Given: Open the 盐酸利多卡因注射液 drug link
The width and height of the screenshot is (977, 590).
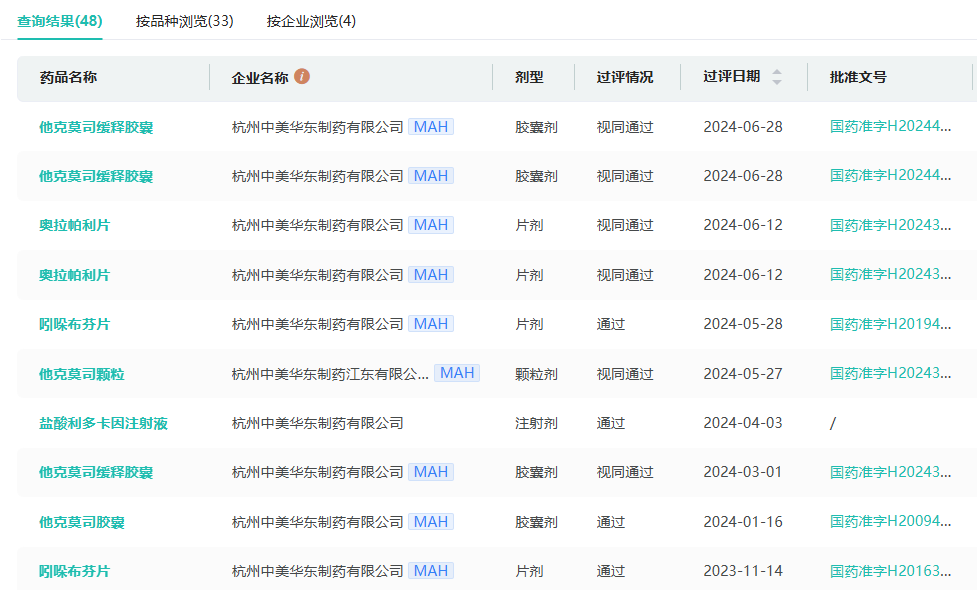Looking at the screenshot, I should [103, 423].
